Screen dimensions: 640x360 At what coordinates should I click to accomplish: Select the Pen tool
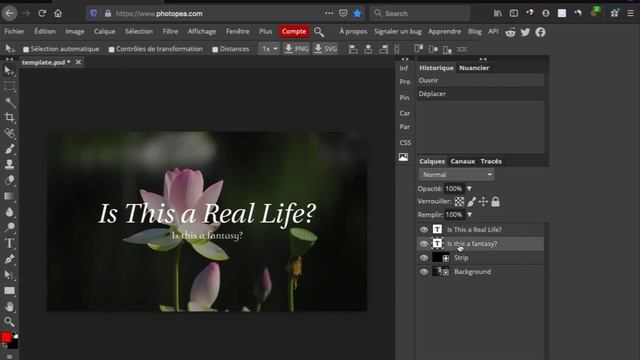9,259
